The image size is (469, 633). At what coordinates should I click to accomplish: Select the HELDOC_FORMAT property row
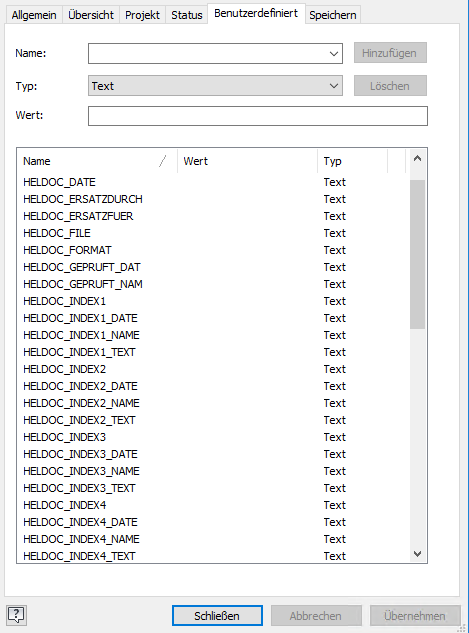coord(213,250)
